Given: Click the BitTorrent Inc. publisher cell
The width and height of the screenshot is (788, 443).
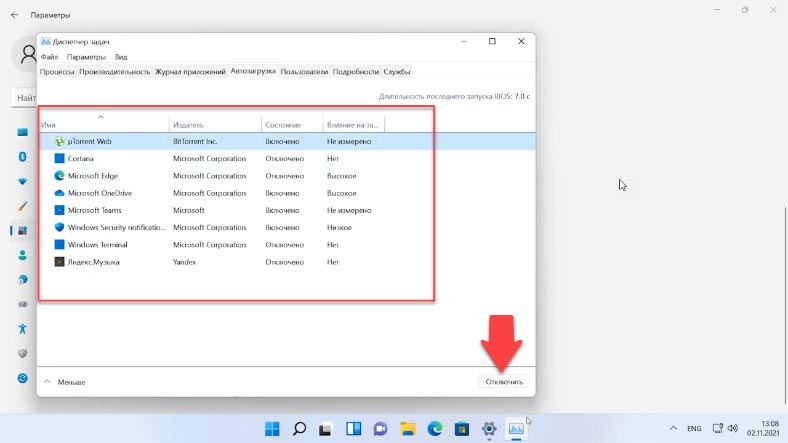Looking at the screenshot, I should pos(195,142).
